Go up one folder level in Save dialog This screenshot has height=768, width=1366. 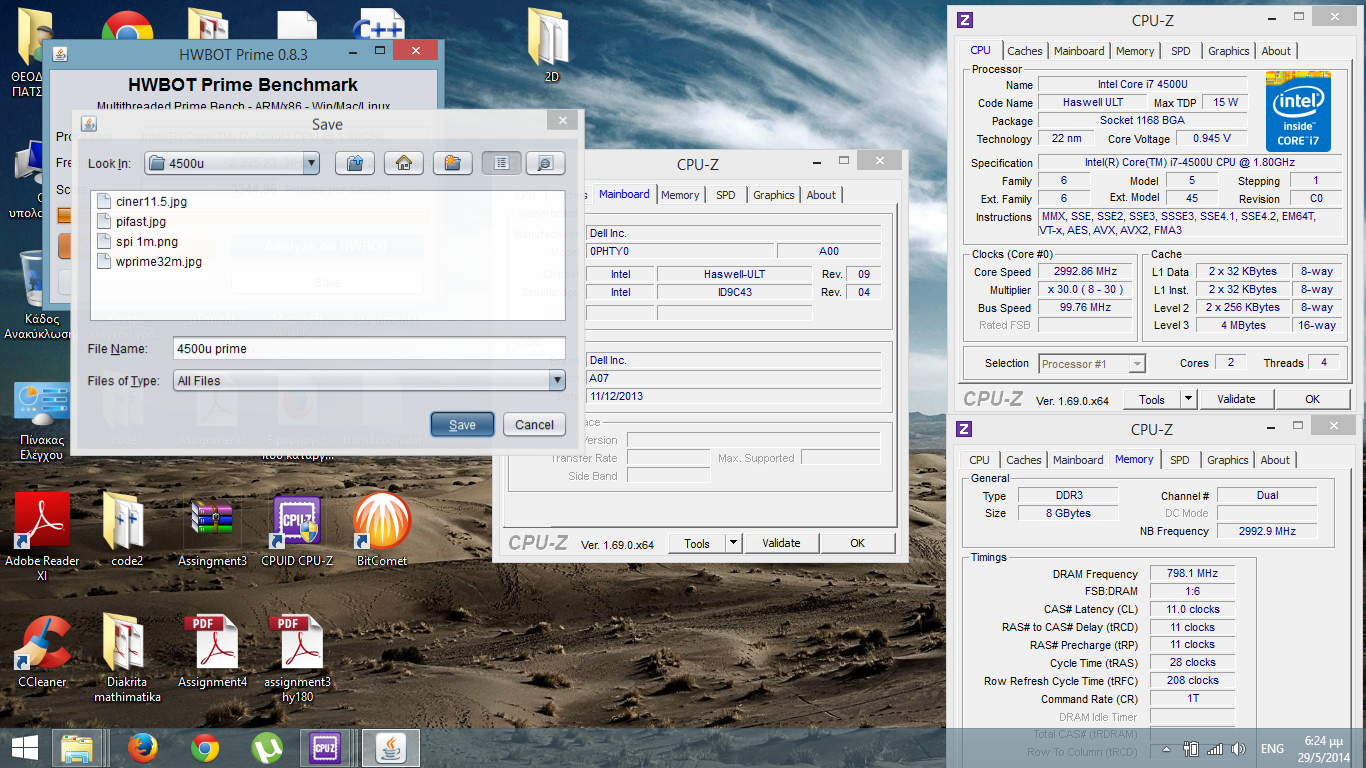[x=354, y=163]
